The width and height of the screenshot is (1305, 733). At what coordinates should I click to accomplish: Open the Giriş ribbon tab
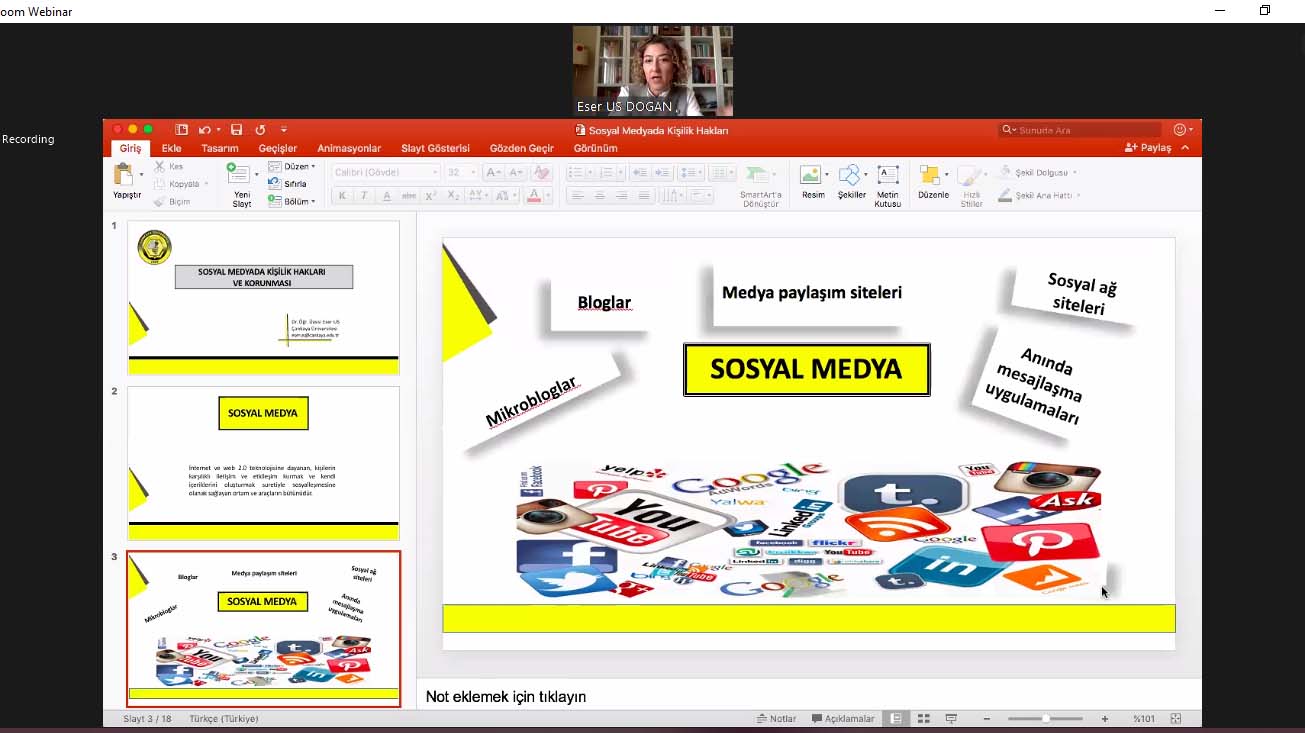click(131, 148)
